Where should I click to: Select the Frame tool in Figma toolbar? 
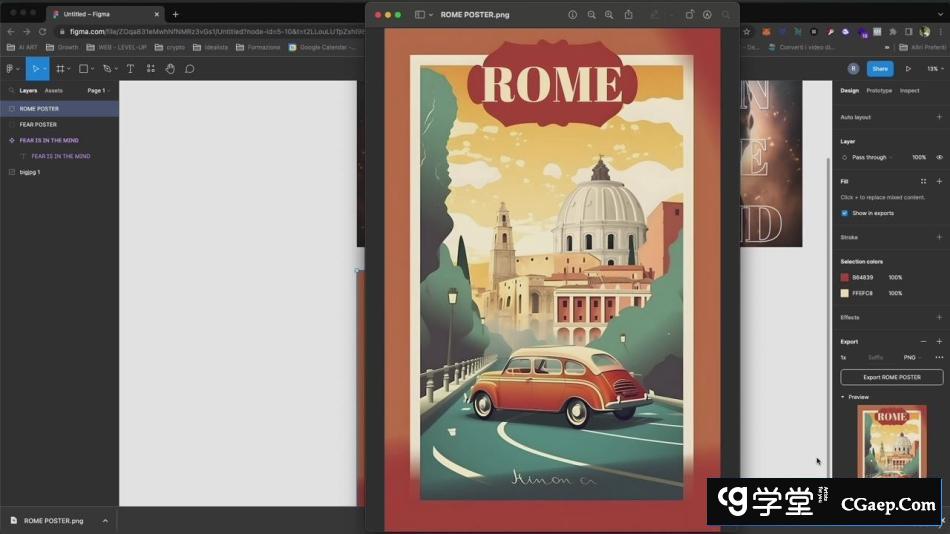60,69
